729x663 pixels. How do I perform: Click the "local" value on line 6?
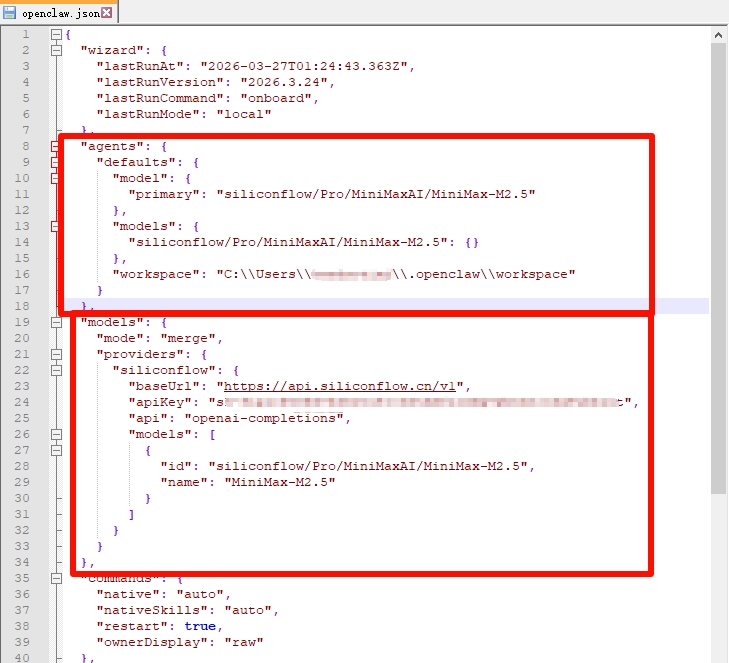point(244,114)
